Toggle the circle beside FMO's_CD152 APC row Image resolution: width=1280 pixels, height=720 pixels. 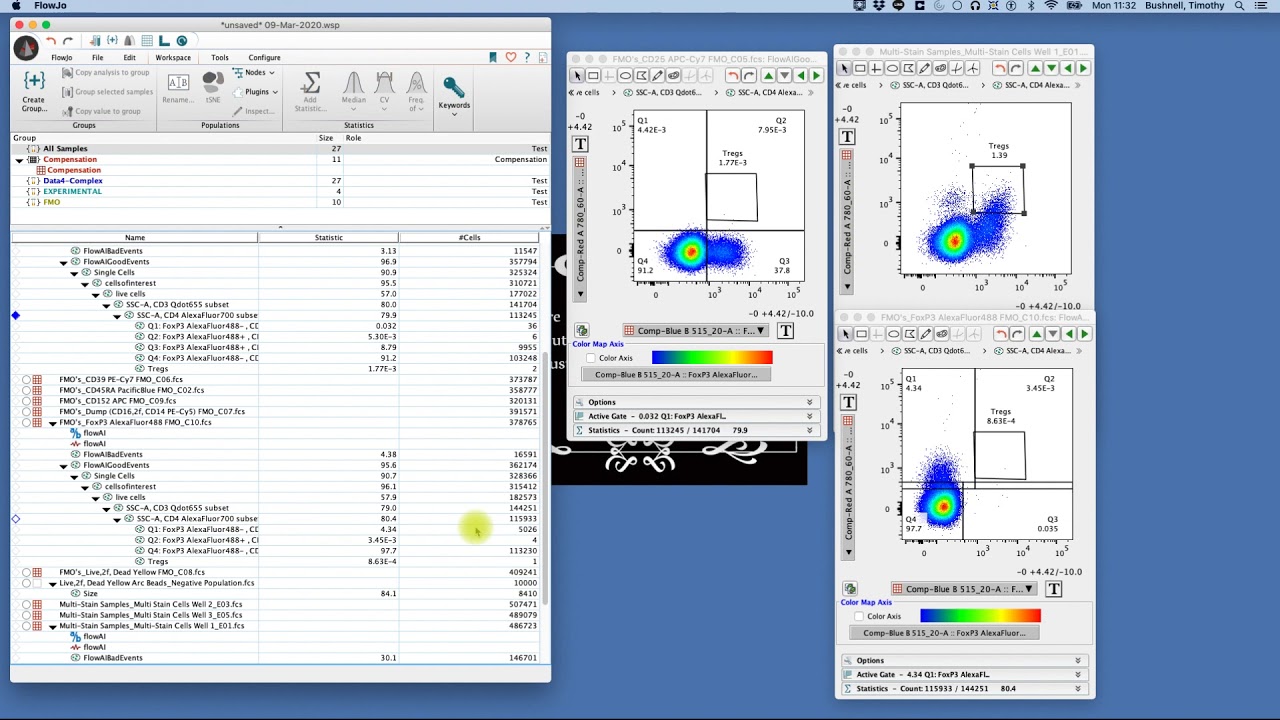pos(26,401)
